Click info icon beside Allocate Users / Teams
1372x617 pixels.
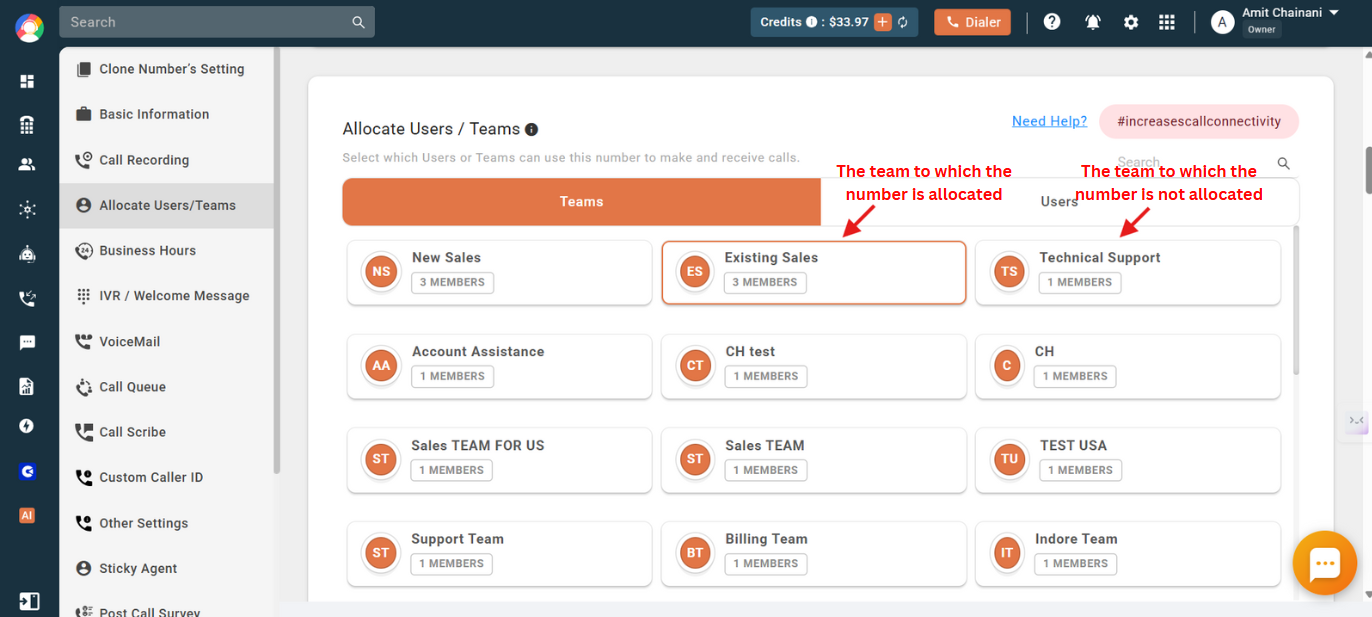coord(532,129)
